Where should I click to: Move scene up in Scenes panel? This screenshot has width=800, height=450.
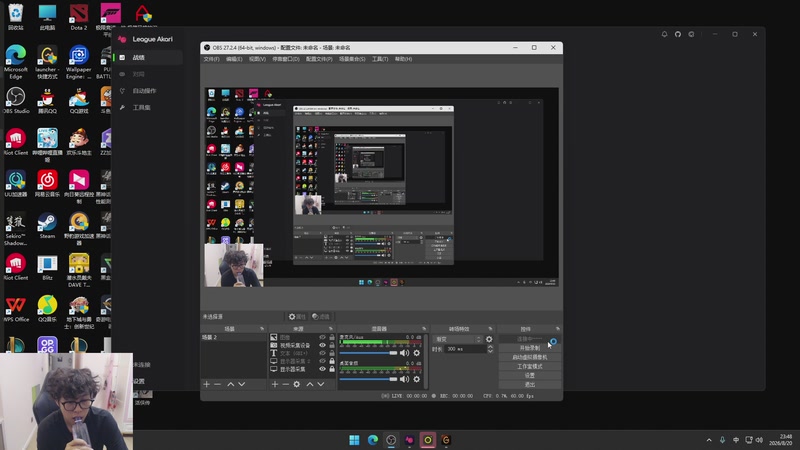231,384
